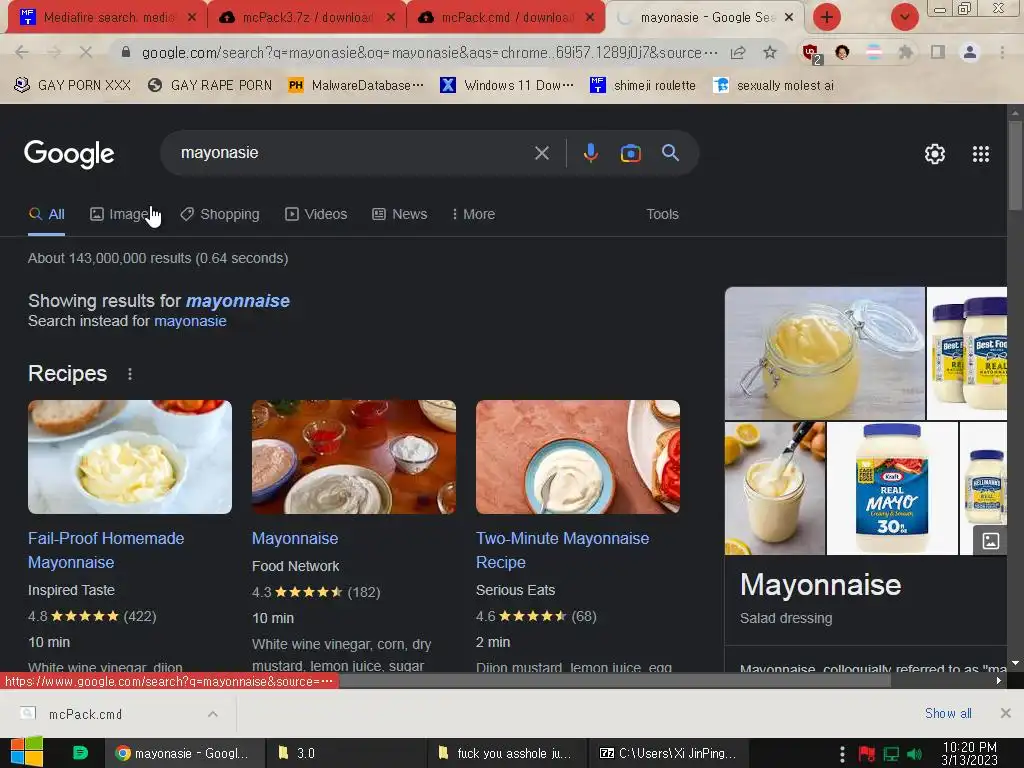Open the Tools search options

[x=662, y=214]
